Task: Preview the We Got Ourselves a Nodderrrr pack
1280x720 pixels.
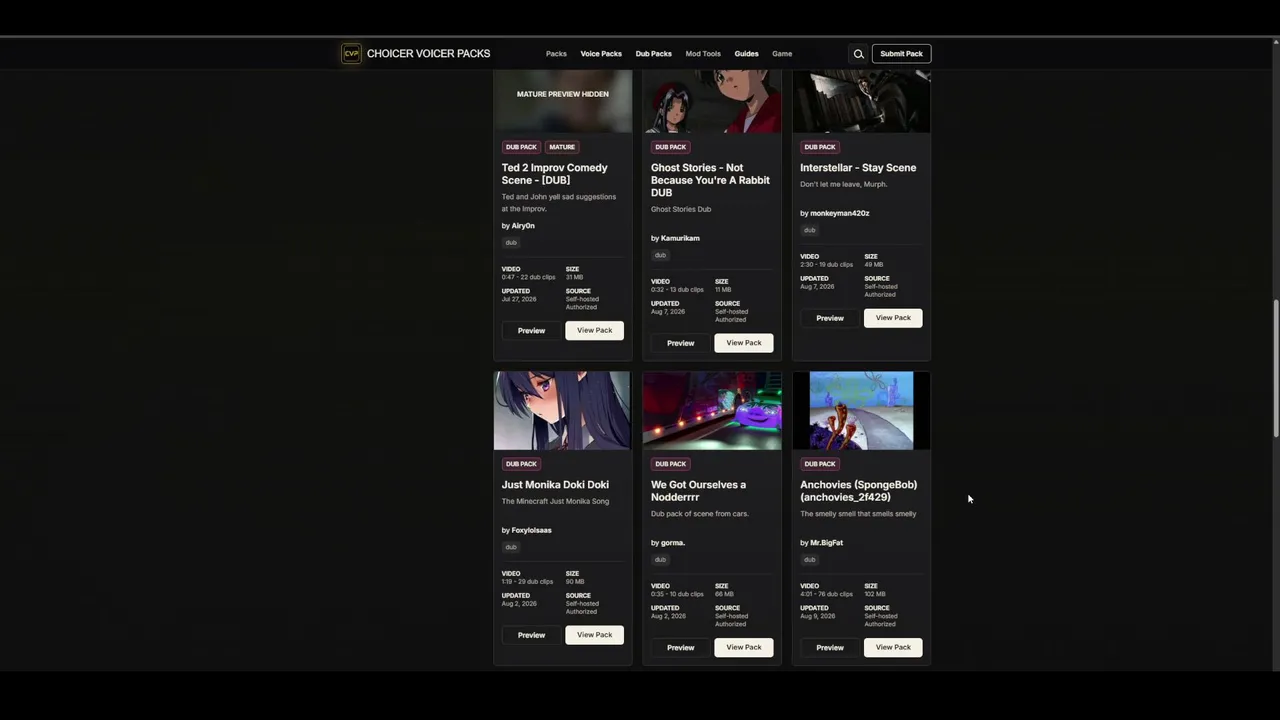Action: [x=680, y=648]
